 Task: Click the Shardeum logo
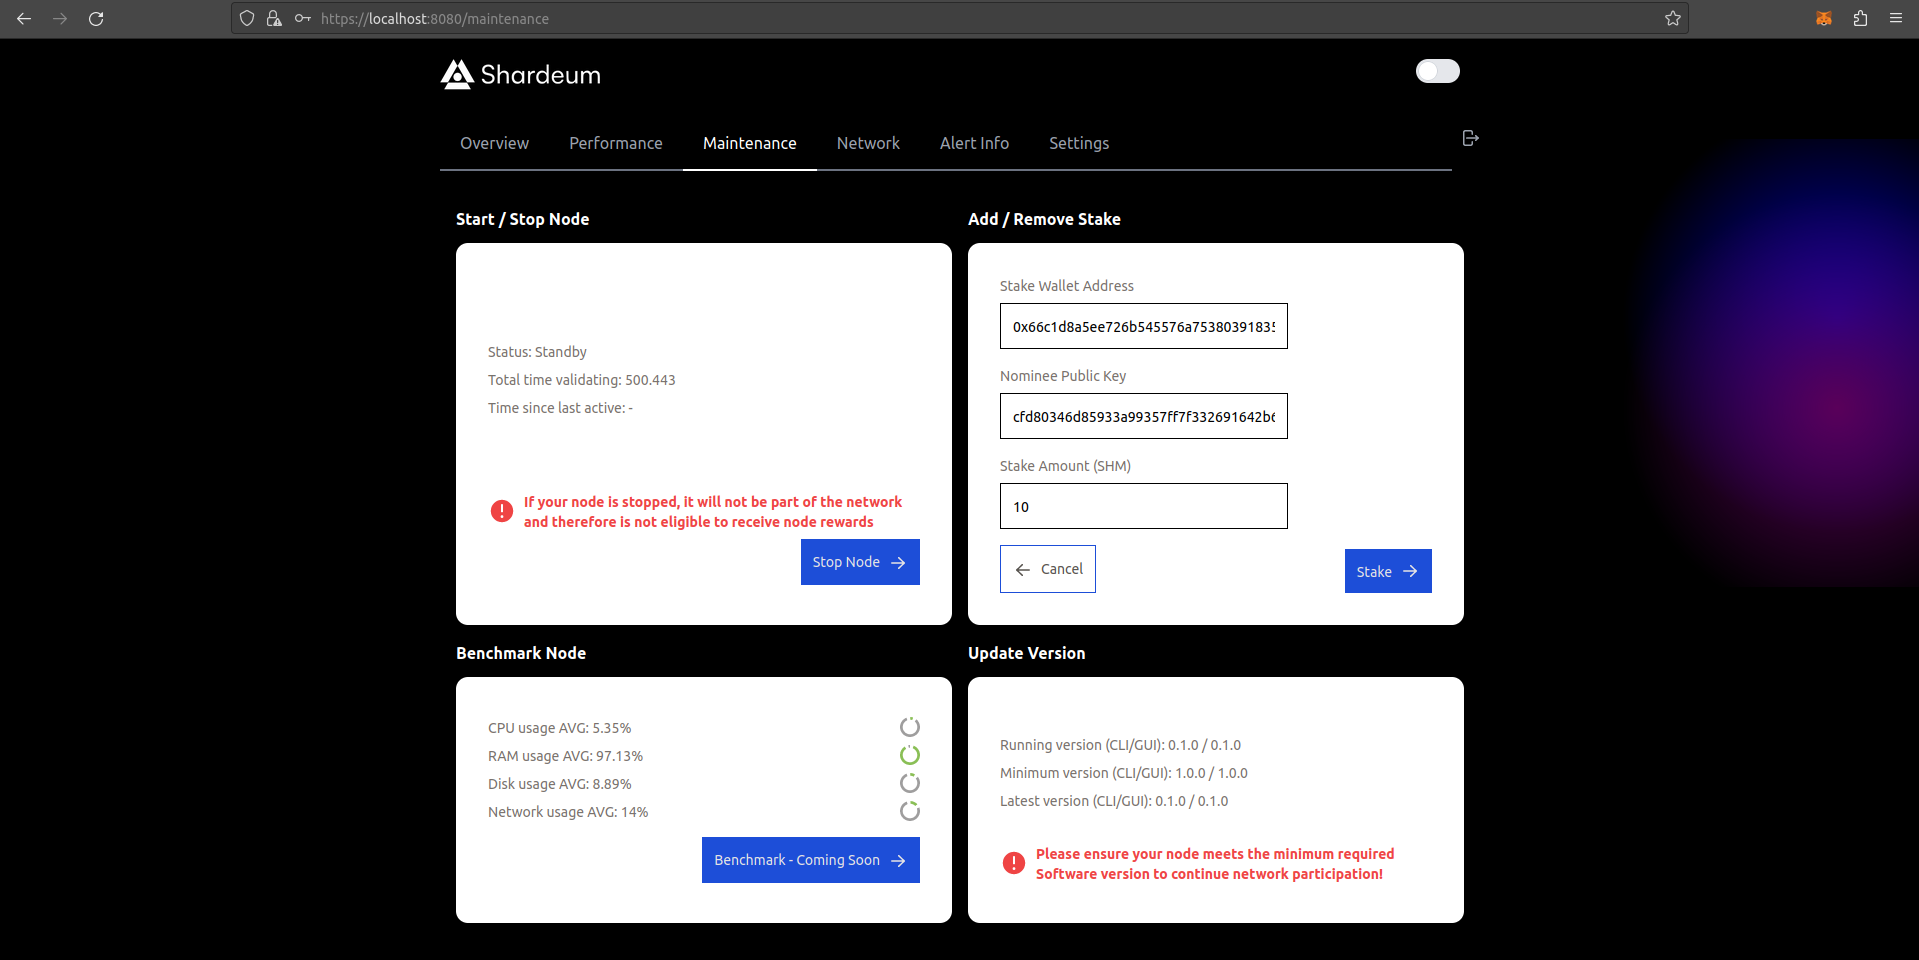point(457,74)
